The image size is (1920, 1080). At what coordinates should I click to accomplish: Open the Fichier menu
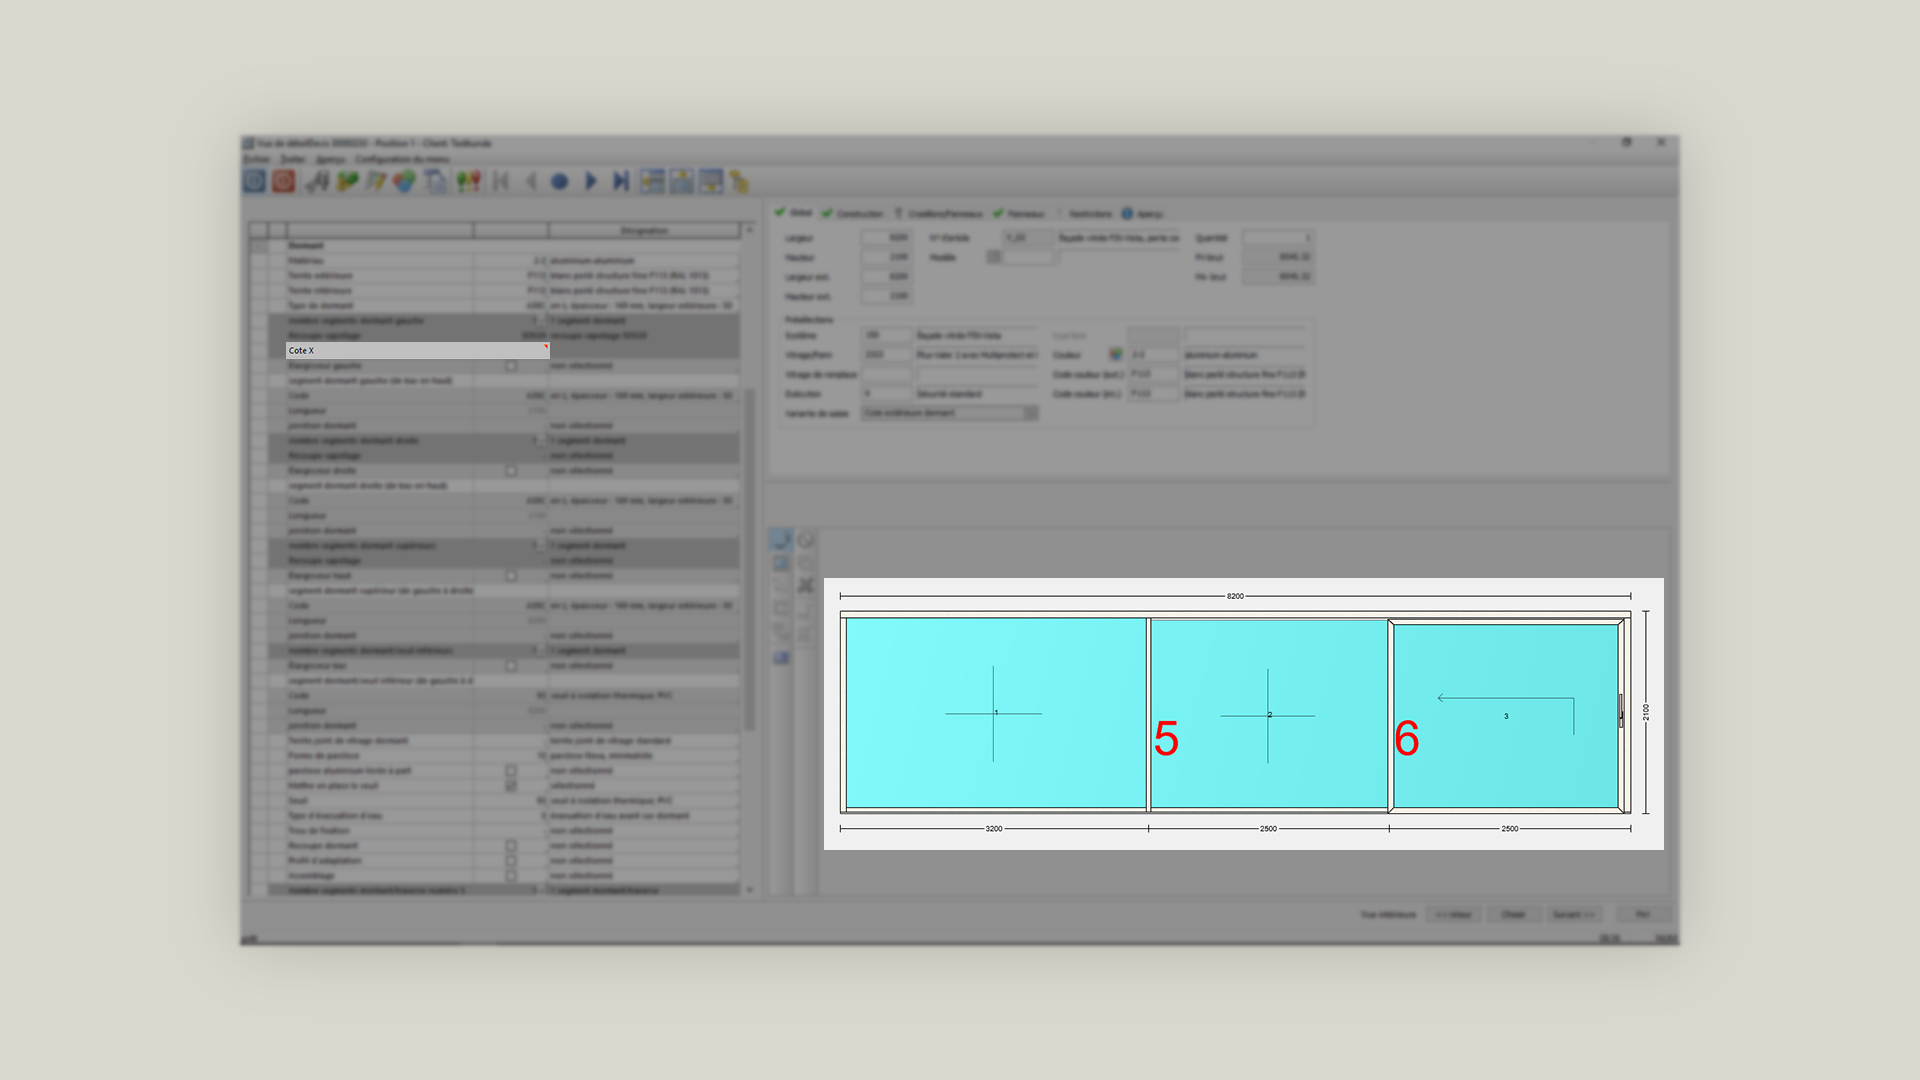[x=256, y=159]
